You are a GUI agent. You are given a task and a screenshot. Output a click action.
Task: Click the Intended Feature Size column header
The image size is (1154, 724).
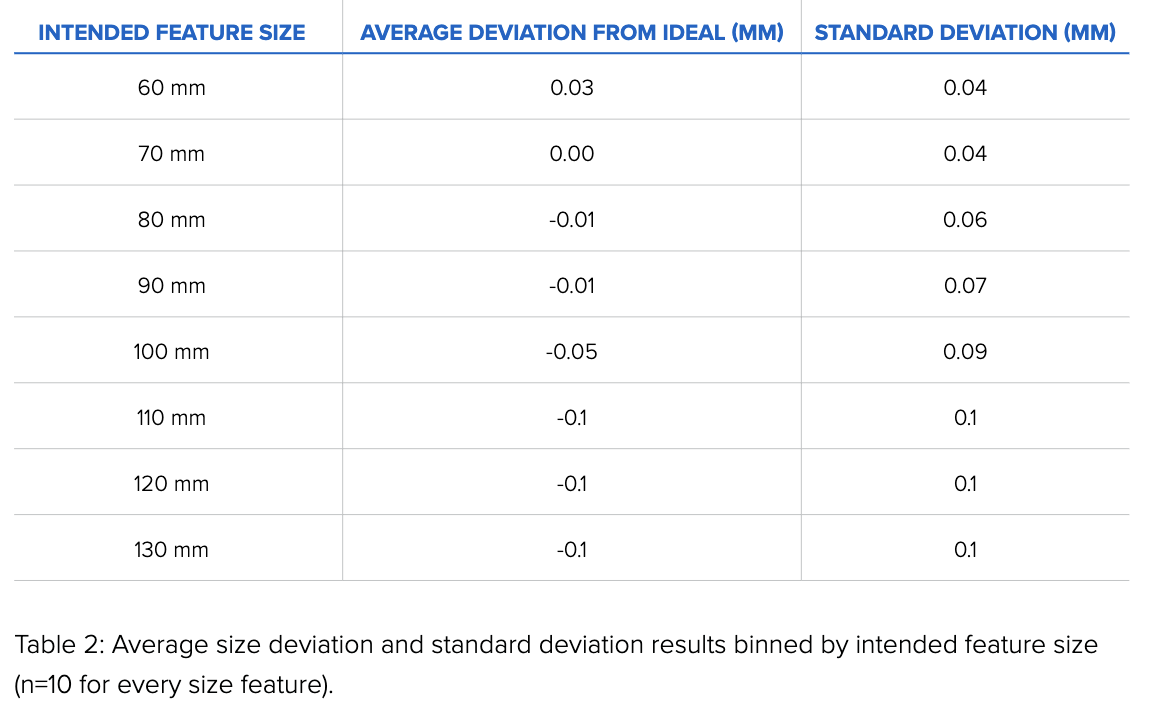[171, 32]
